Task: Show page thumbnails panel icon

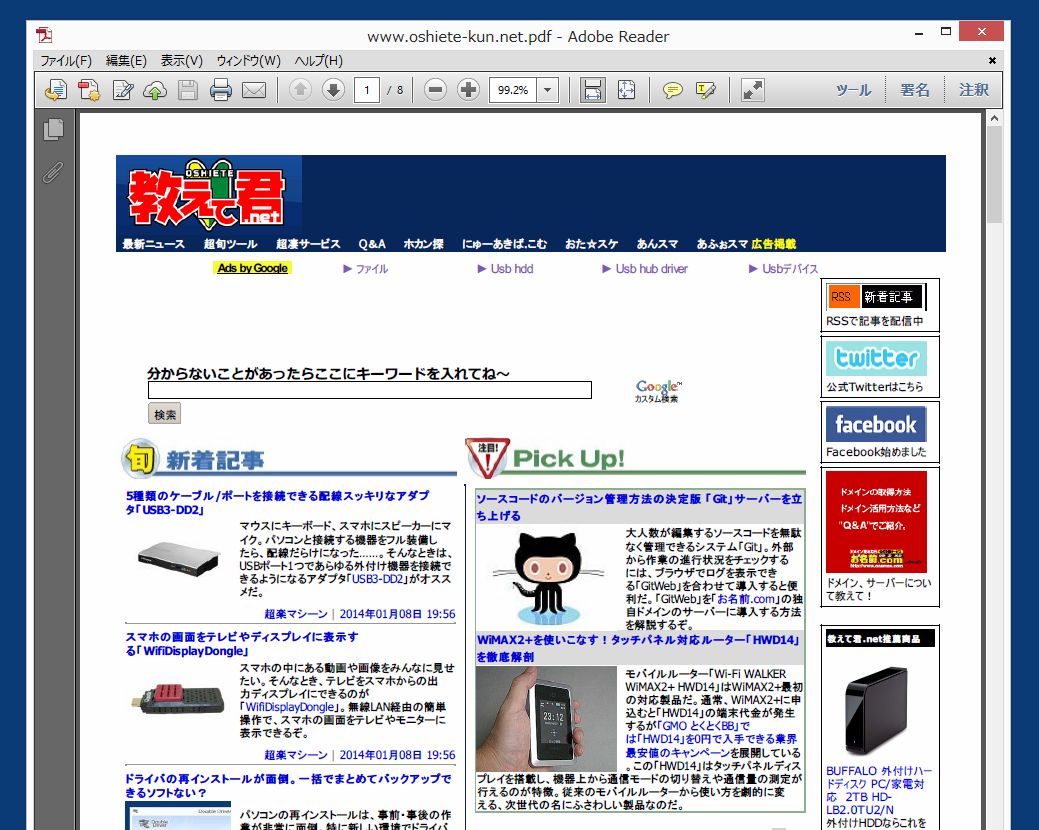Action: pyautogui.click(x=53, y=130)
